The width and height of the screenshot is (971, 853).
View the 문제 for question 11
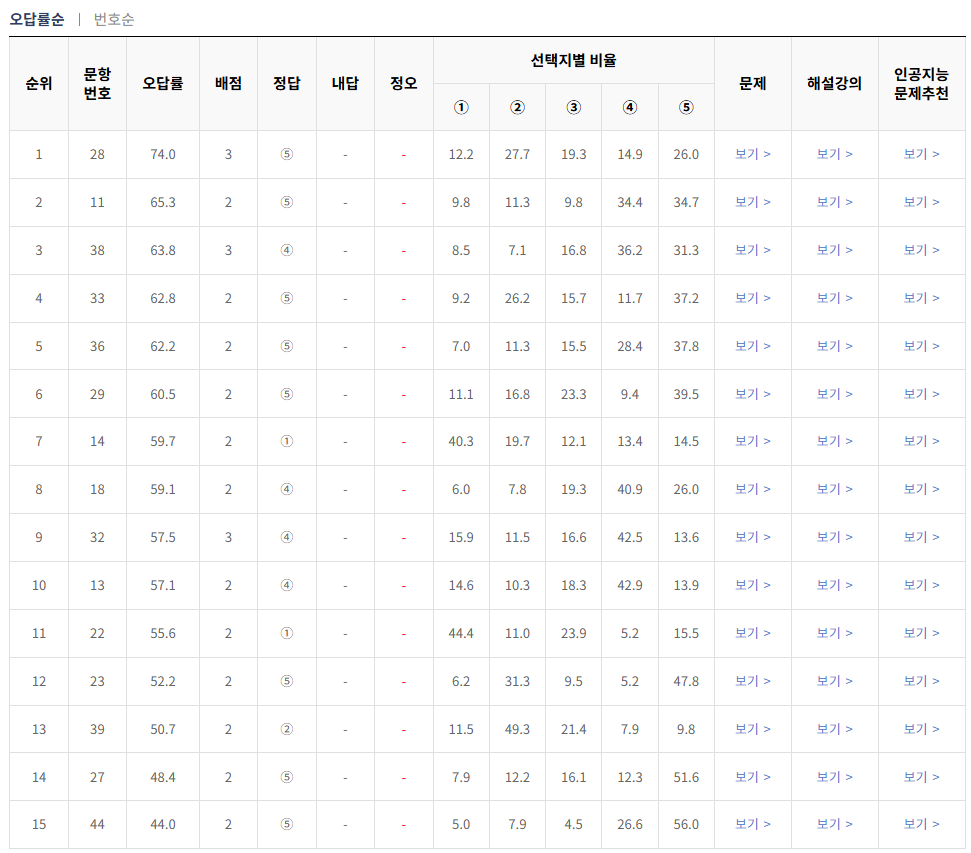pyautogui.click(x=752, y=202)
